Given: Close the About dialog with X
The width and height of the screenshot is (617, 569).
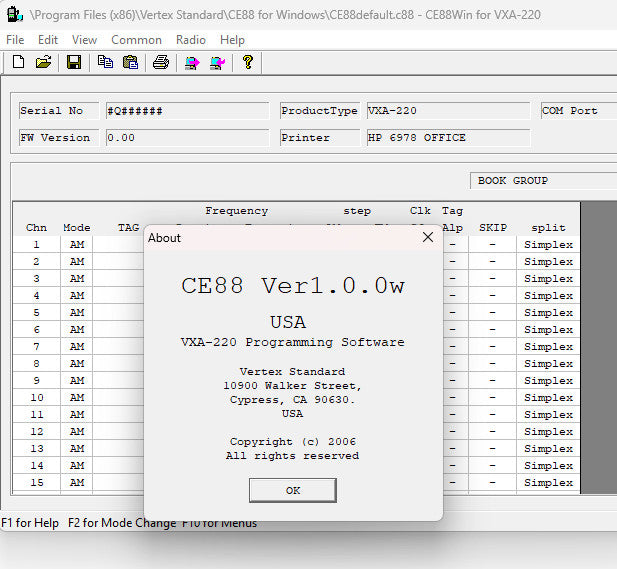Looking at the screenshot, I should coord(428,237).
